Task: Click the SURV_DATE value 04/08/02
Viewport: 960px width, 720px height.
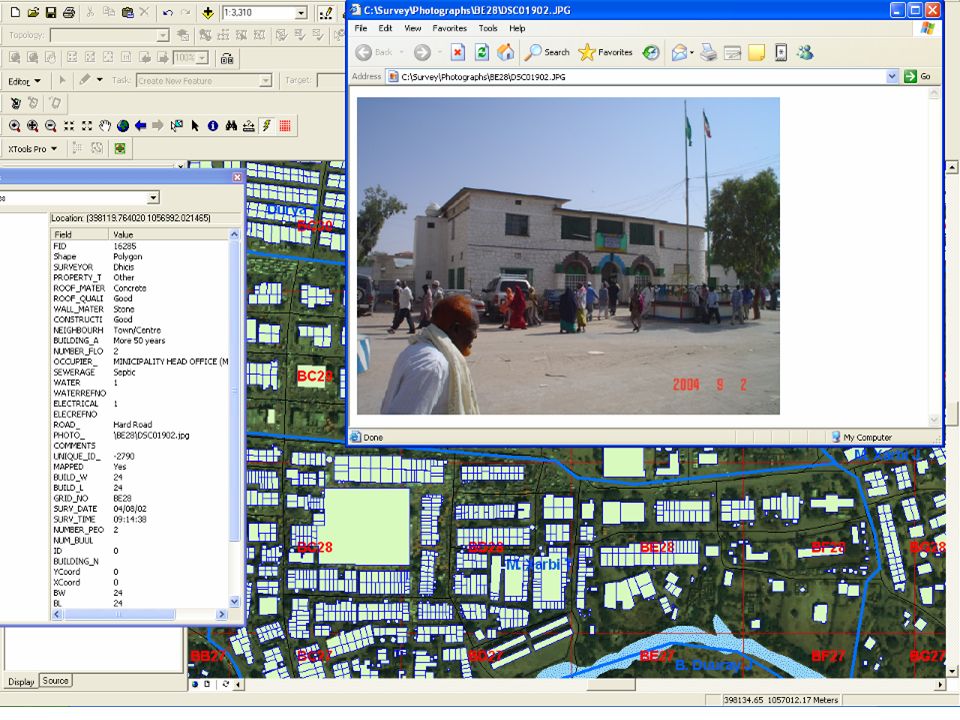Action: [130, 509]
